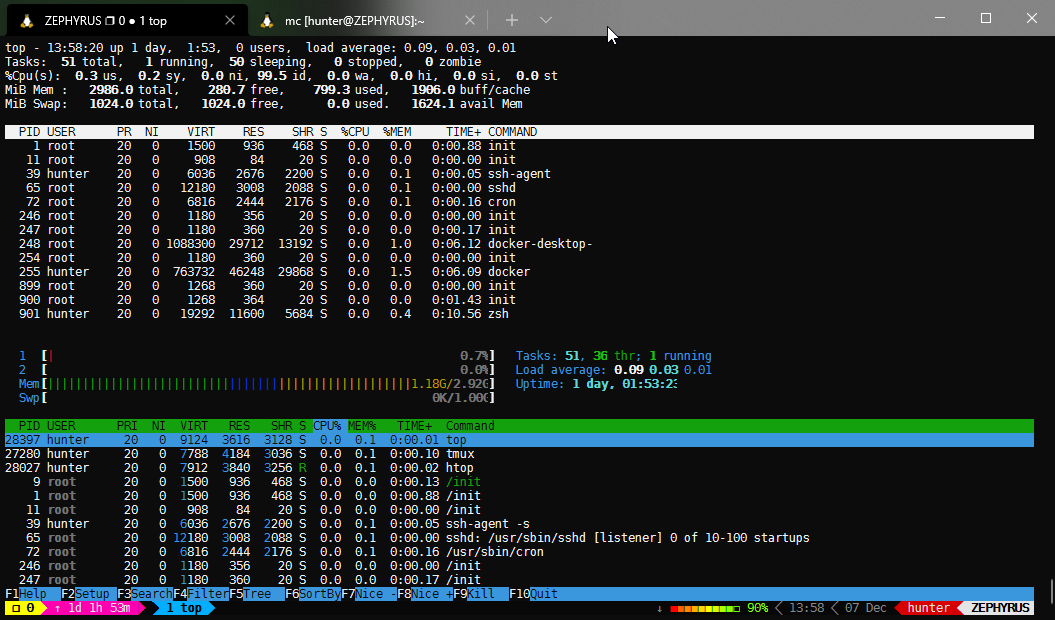
Task: Click the Tux icon on ZEPHYRUS tab
Action: point(27,21)
